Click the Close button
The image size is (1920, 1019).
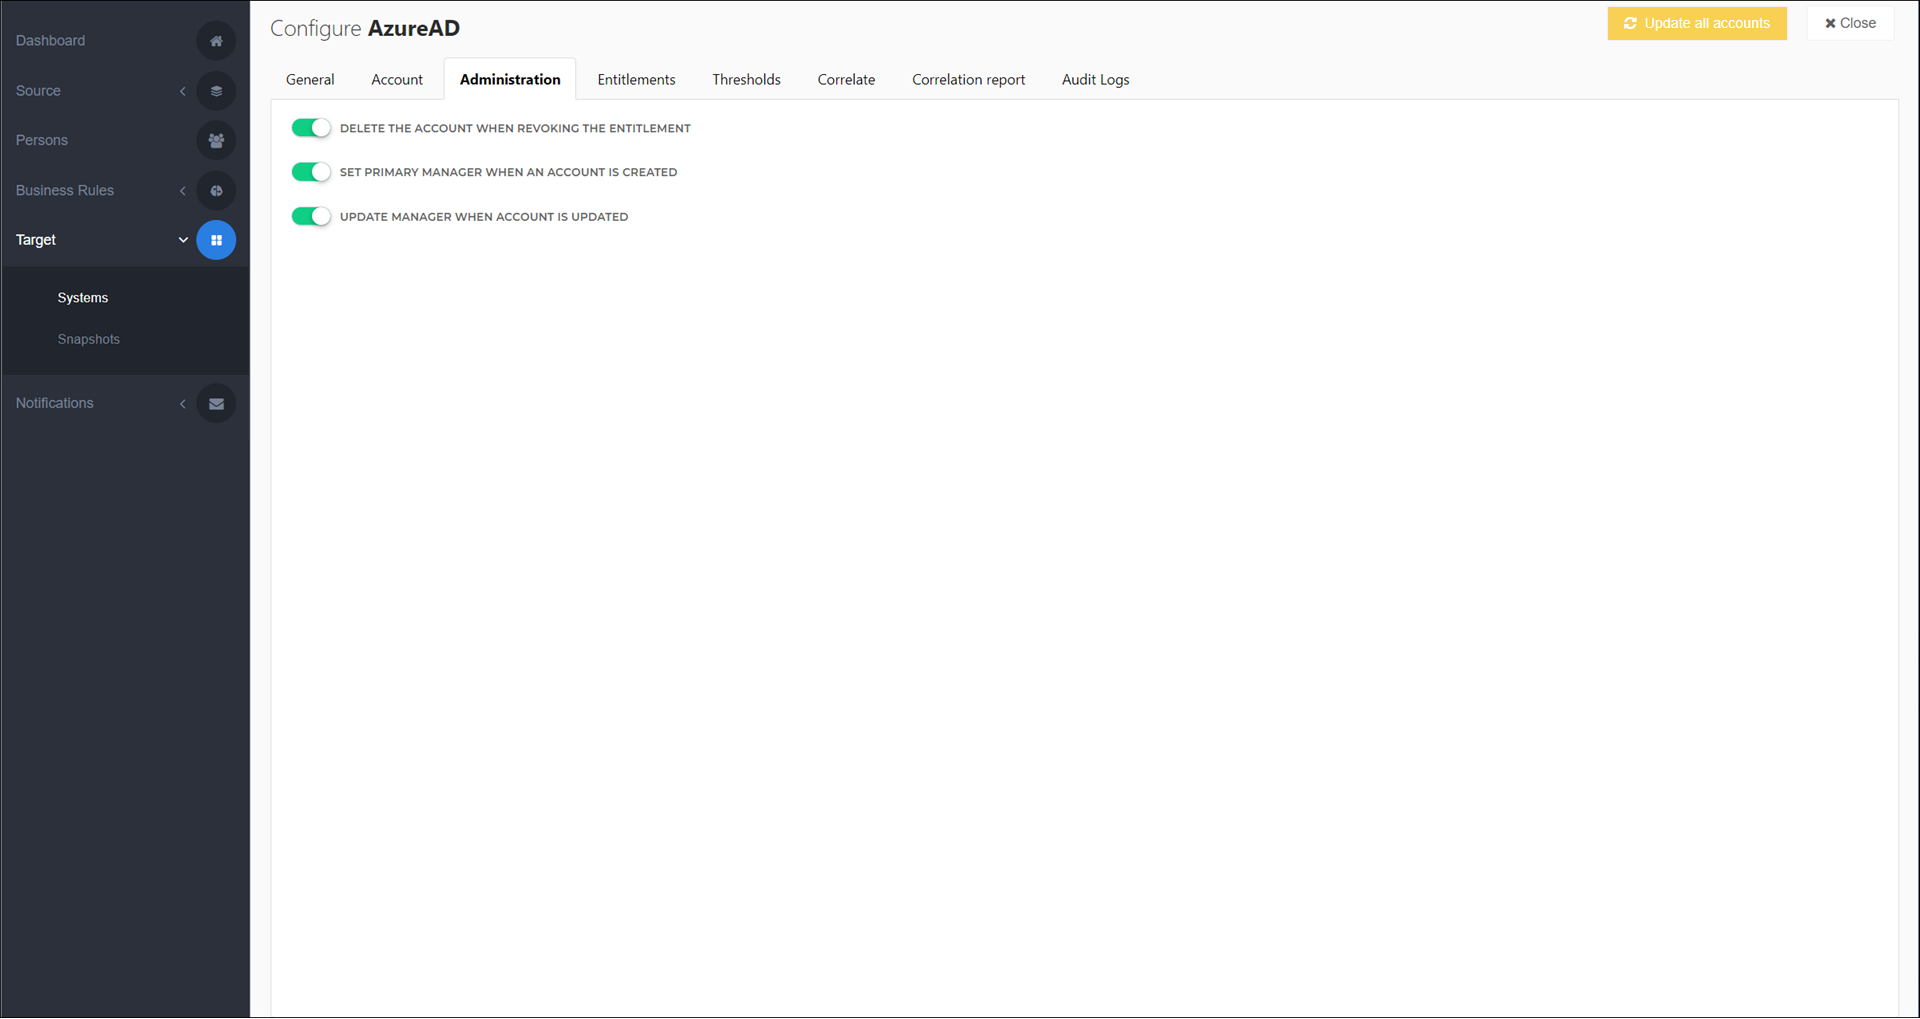[x=1850, y=23]
